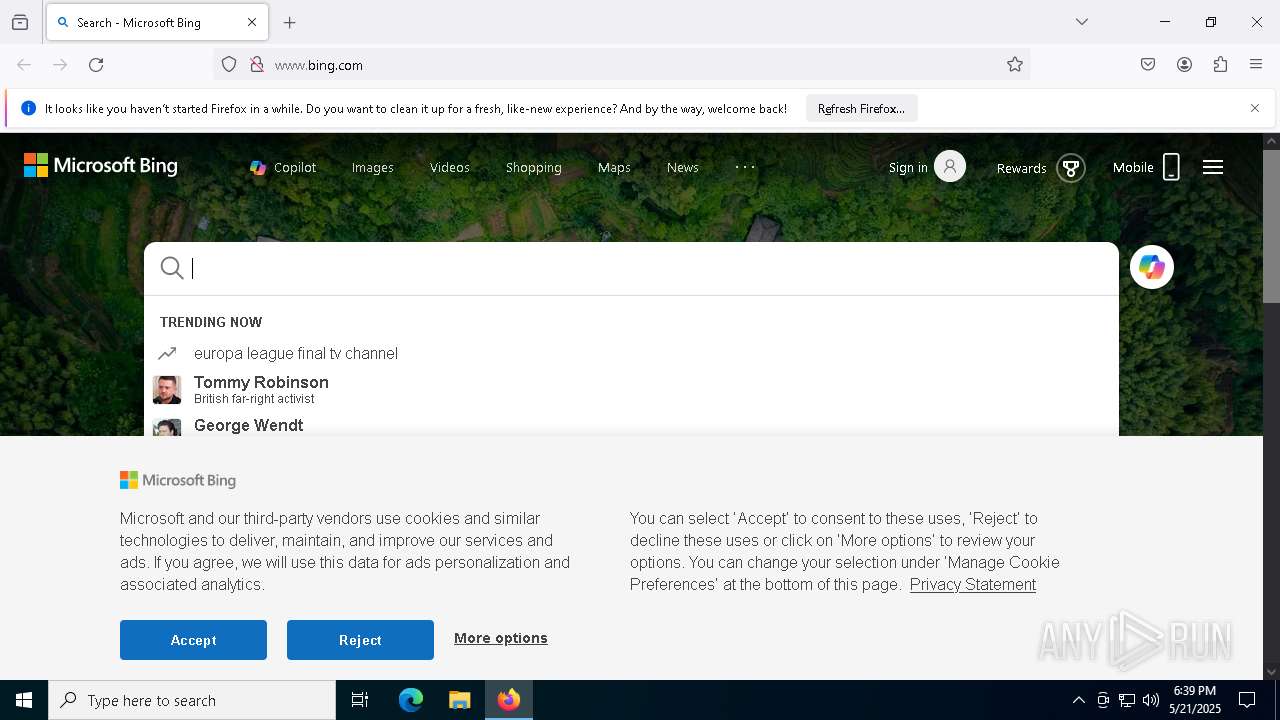1280x720 pixels.
Task: Open the Firefox account icon
Action: 1184,65
